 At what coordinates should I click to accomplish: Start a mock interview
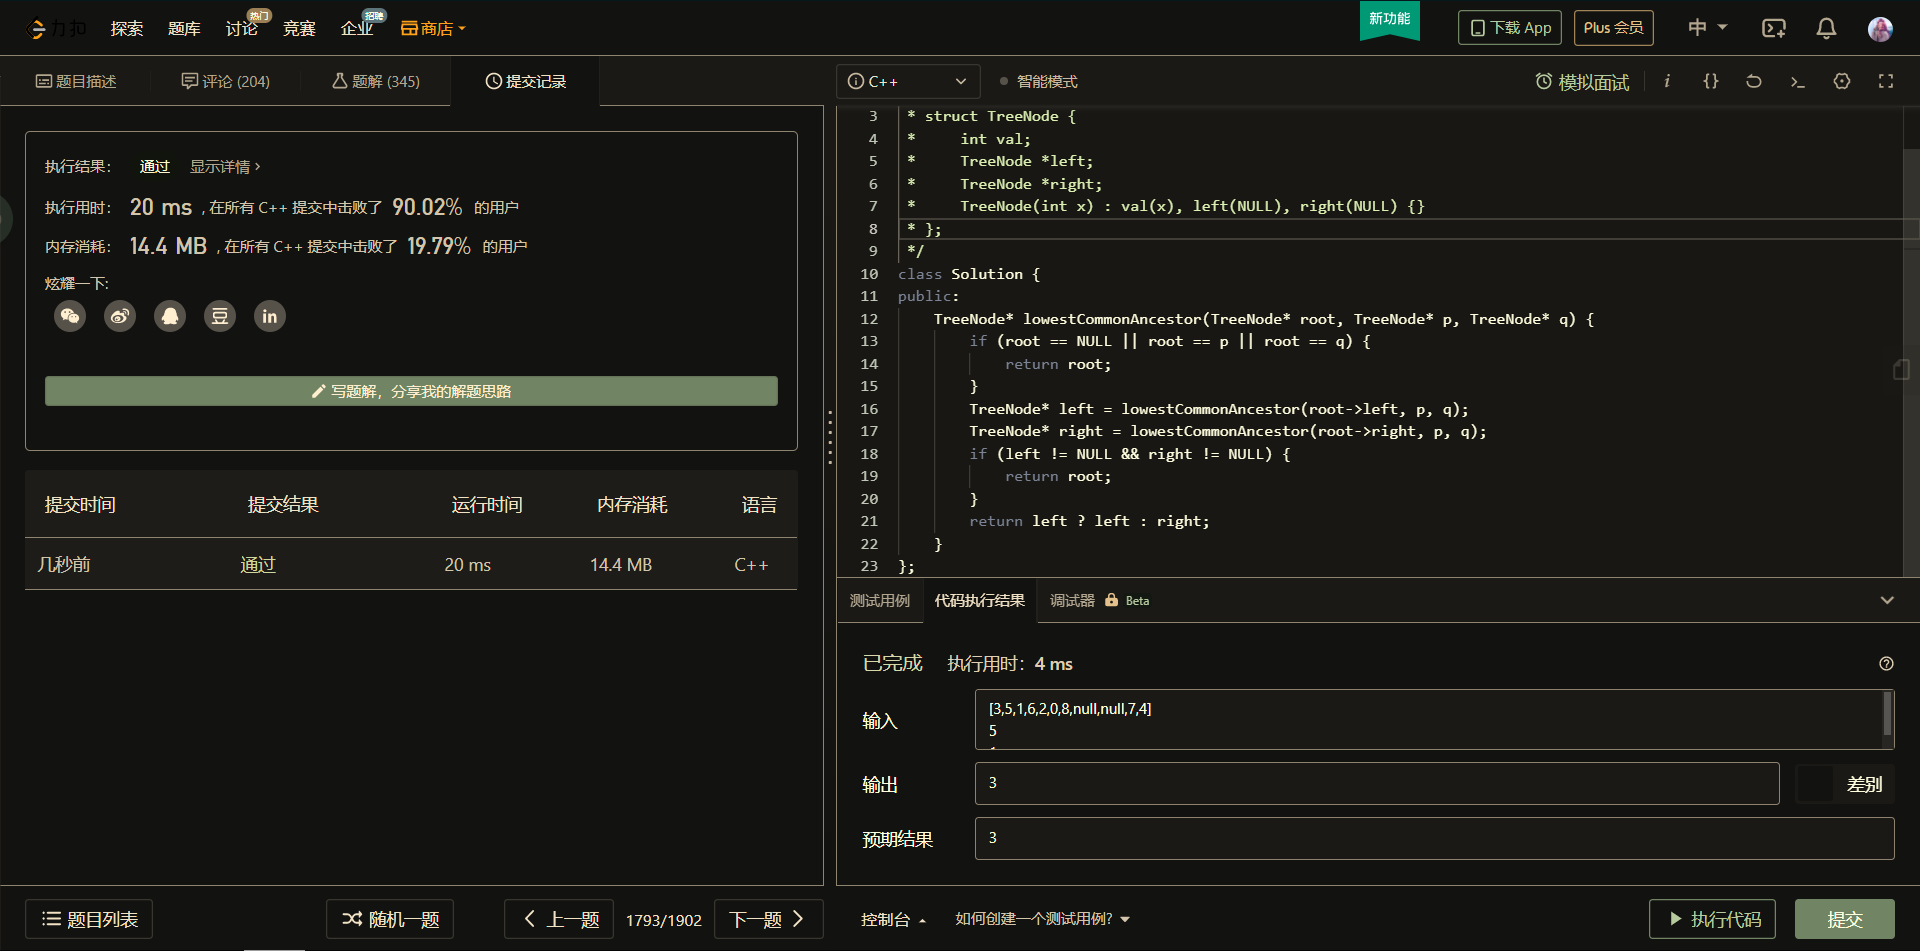1582,82
